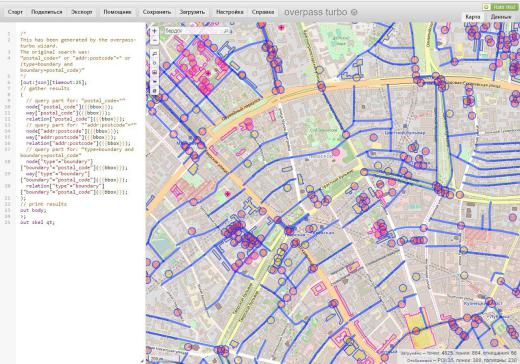520x364 pixels.
Task: Click the Сохранить button
Action: point(157,12)
